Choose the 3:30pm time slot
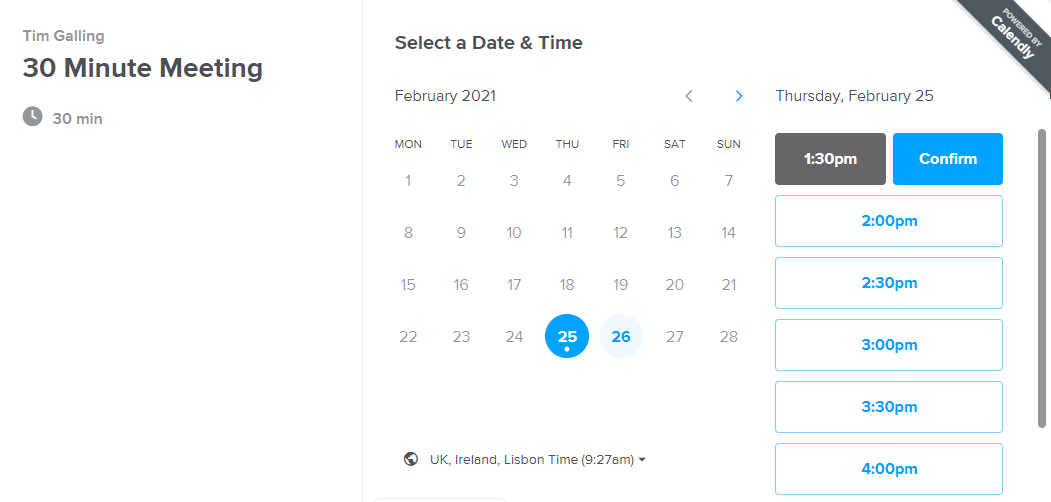 coord(888,407)
